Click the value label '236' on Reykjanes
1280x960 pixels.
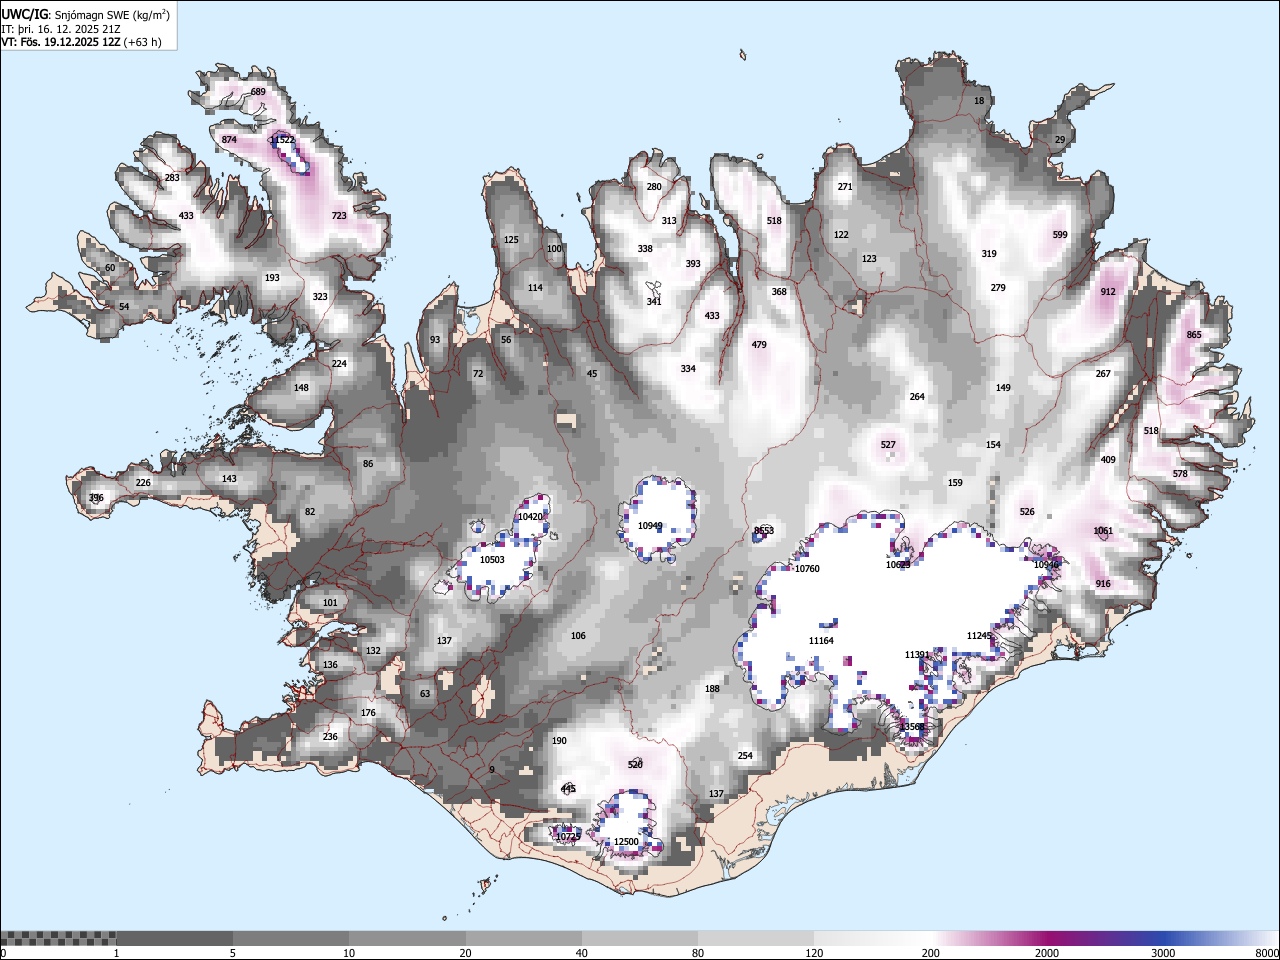tap(330, 737)
